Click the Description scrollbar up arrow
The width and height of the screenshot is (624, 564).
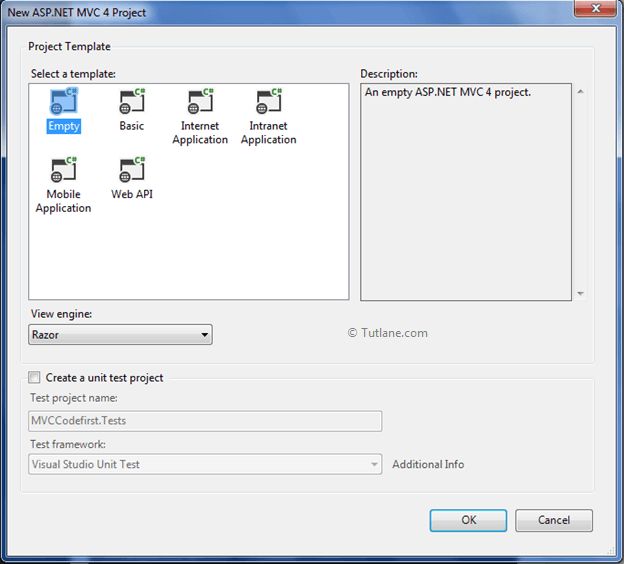(x=581, y=92)
